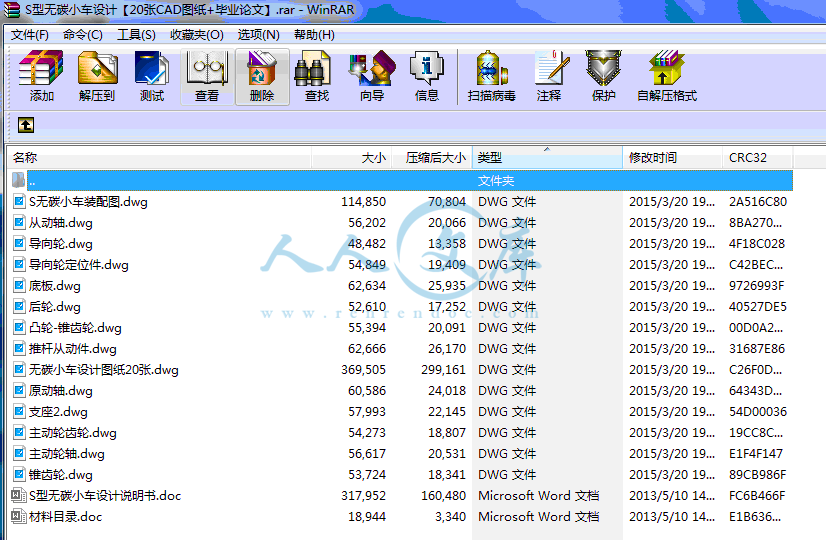Click the Word icon of 材料目录.doc
Image resolution: width=826 pixels, height=540 pixels.
tap(18, 516)
